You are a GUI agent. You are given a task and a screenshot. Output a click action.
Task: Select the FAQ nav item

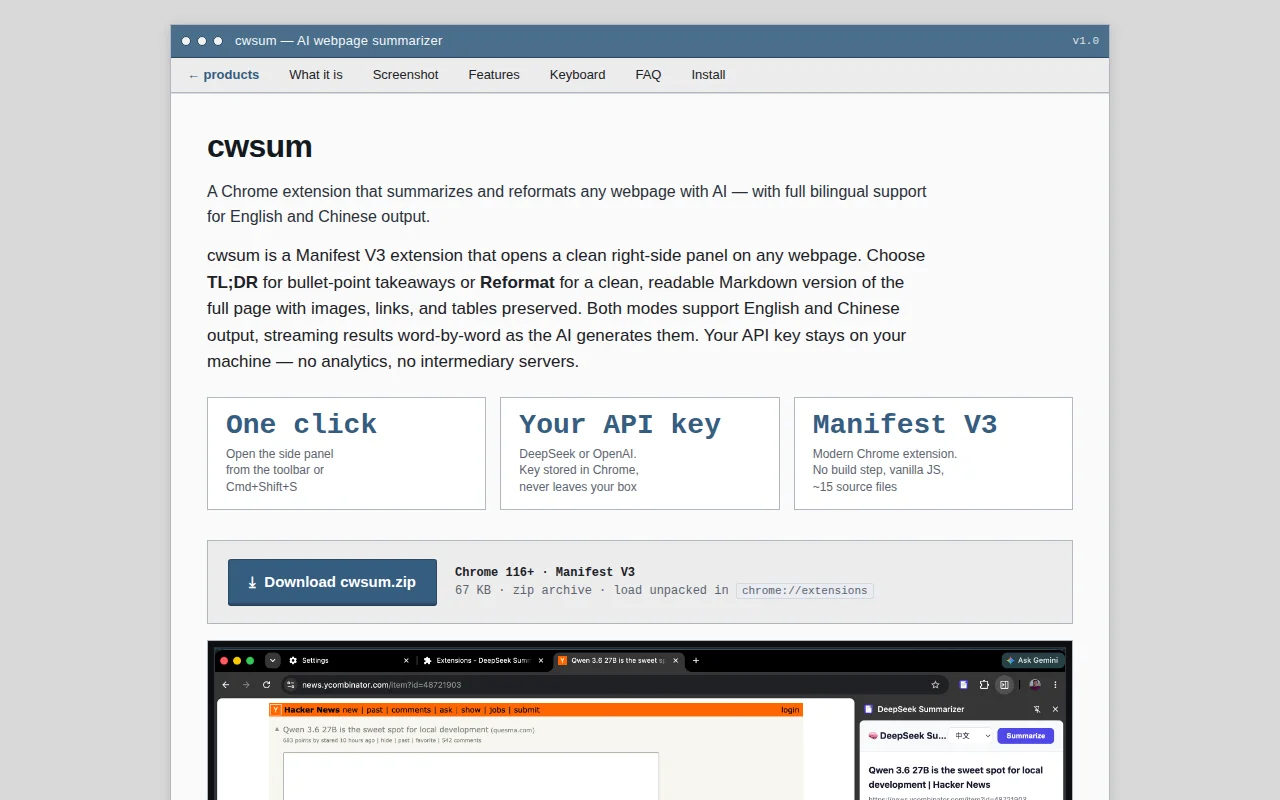648,75
